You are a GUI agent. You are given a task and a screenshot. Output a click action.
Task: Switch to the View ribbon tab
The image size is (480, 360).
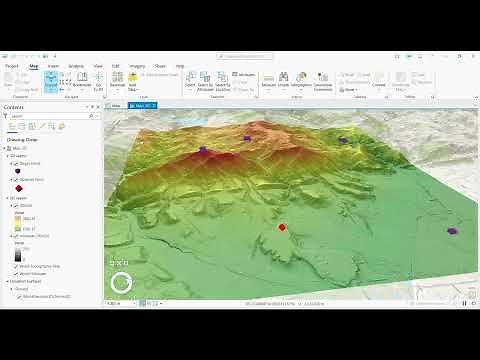click(98, 66)
